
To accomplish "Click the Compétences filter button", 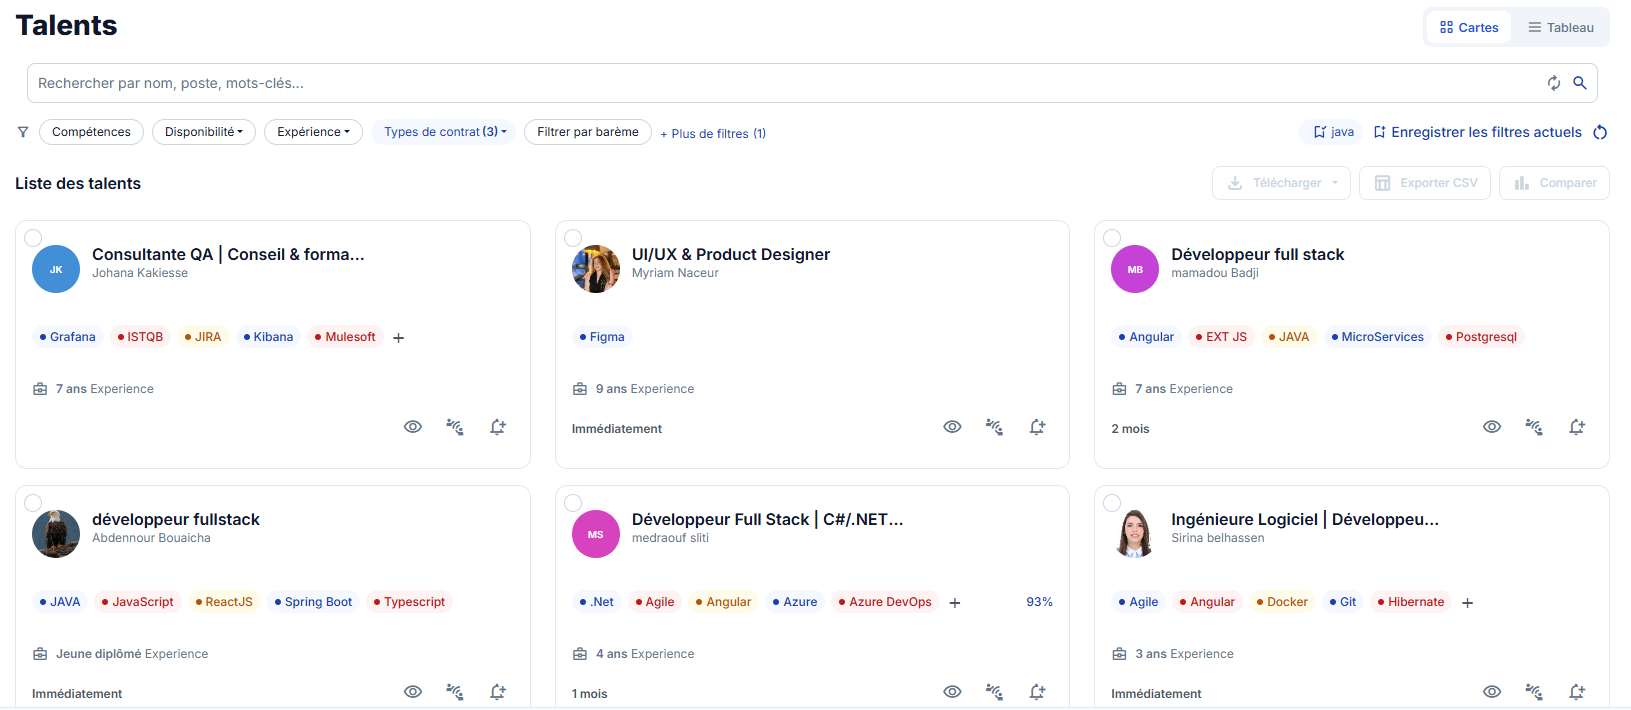I will point(91,132).
